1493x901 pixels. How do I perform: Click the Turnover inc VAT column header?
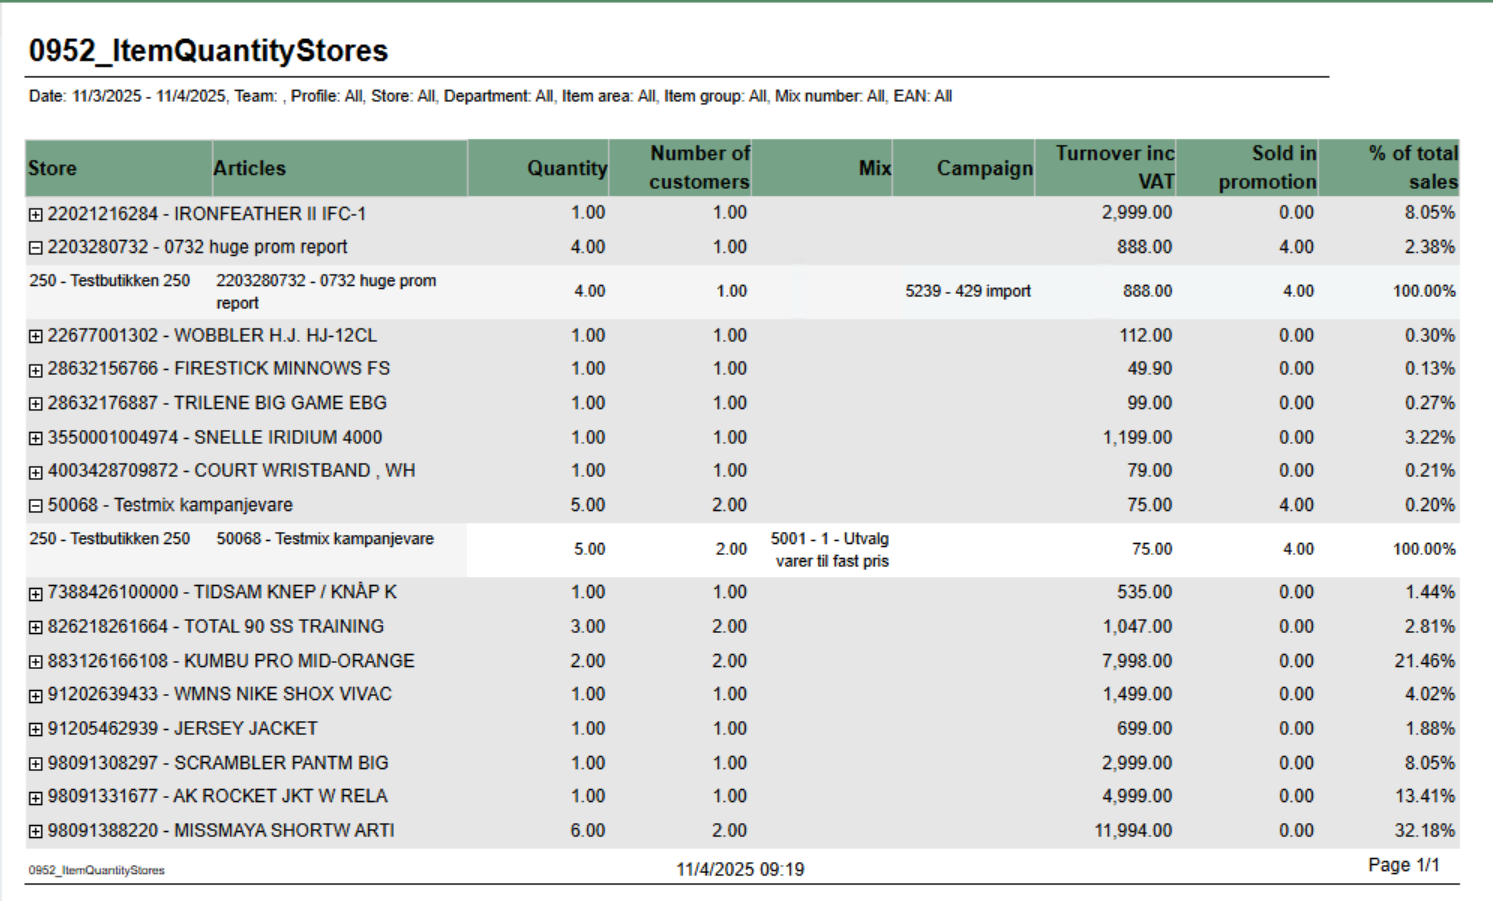click(1114, 167)
